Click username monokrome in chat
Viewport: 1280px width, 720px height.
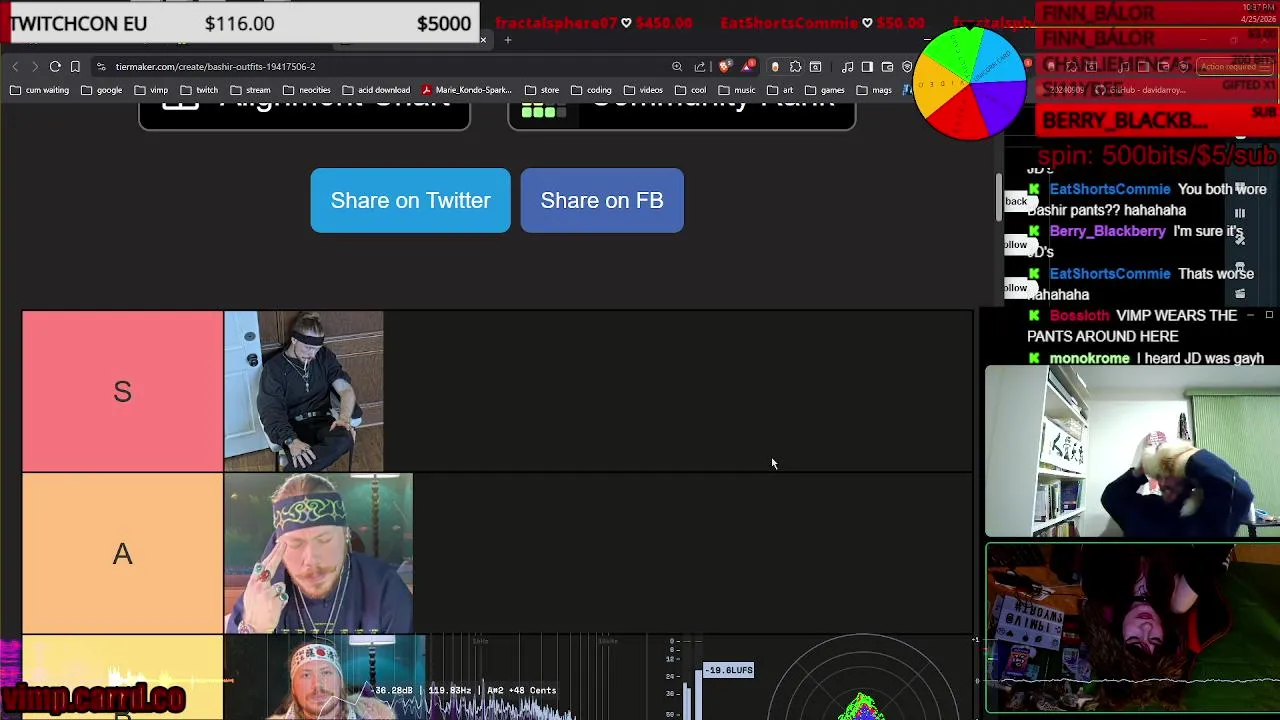pyautogui.click(x=1089, y=358)
